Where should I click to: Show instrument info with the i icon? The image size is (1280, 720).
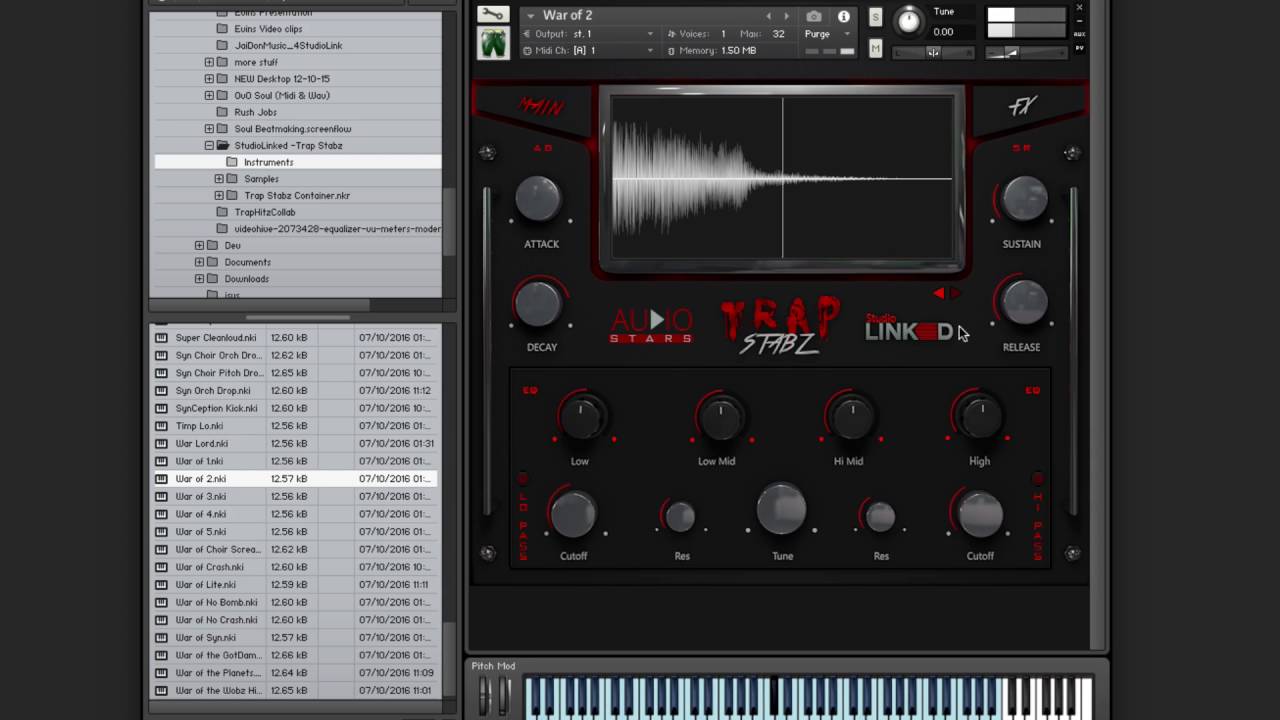(843, 16)
